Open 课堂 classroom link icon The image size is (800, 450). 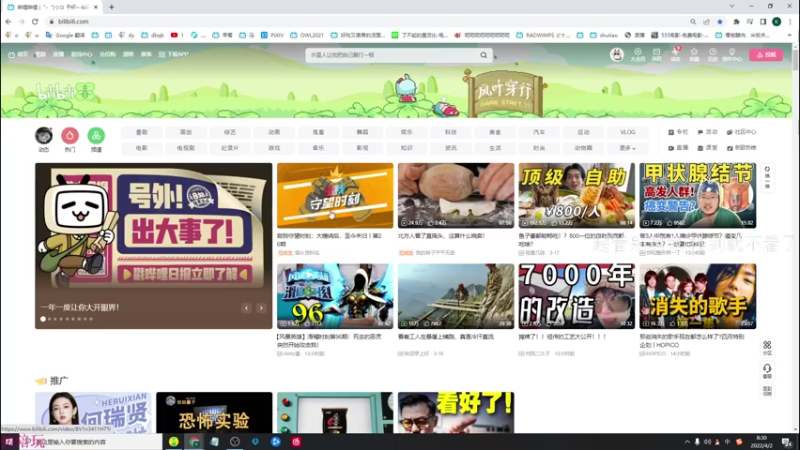[707, 148]
